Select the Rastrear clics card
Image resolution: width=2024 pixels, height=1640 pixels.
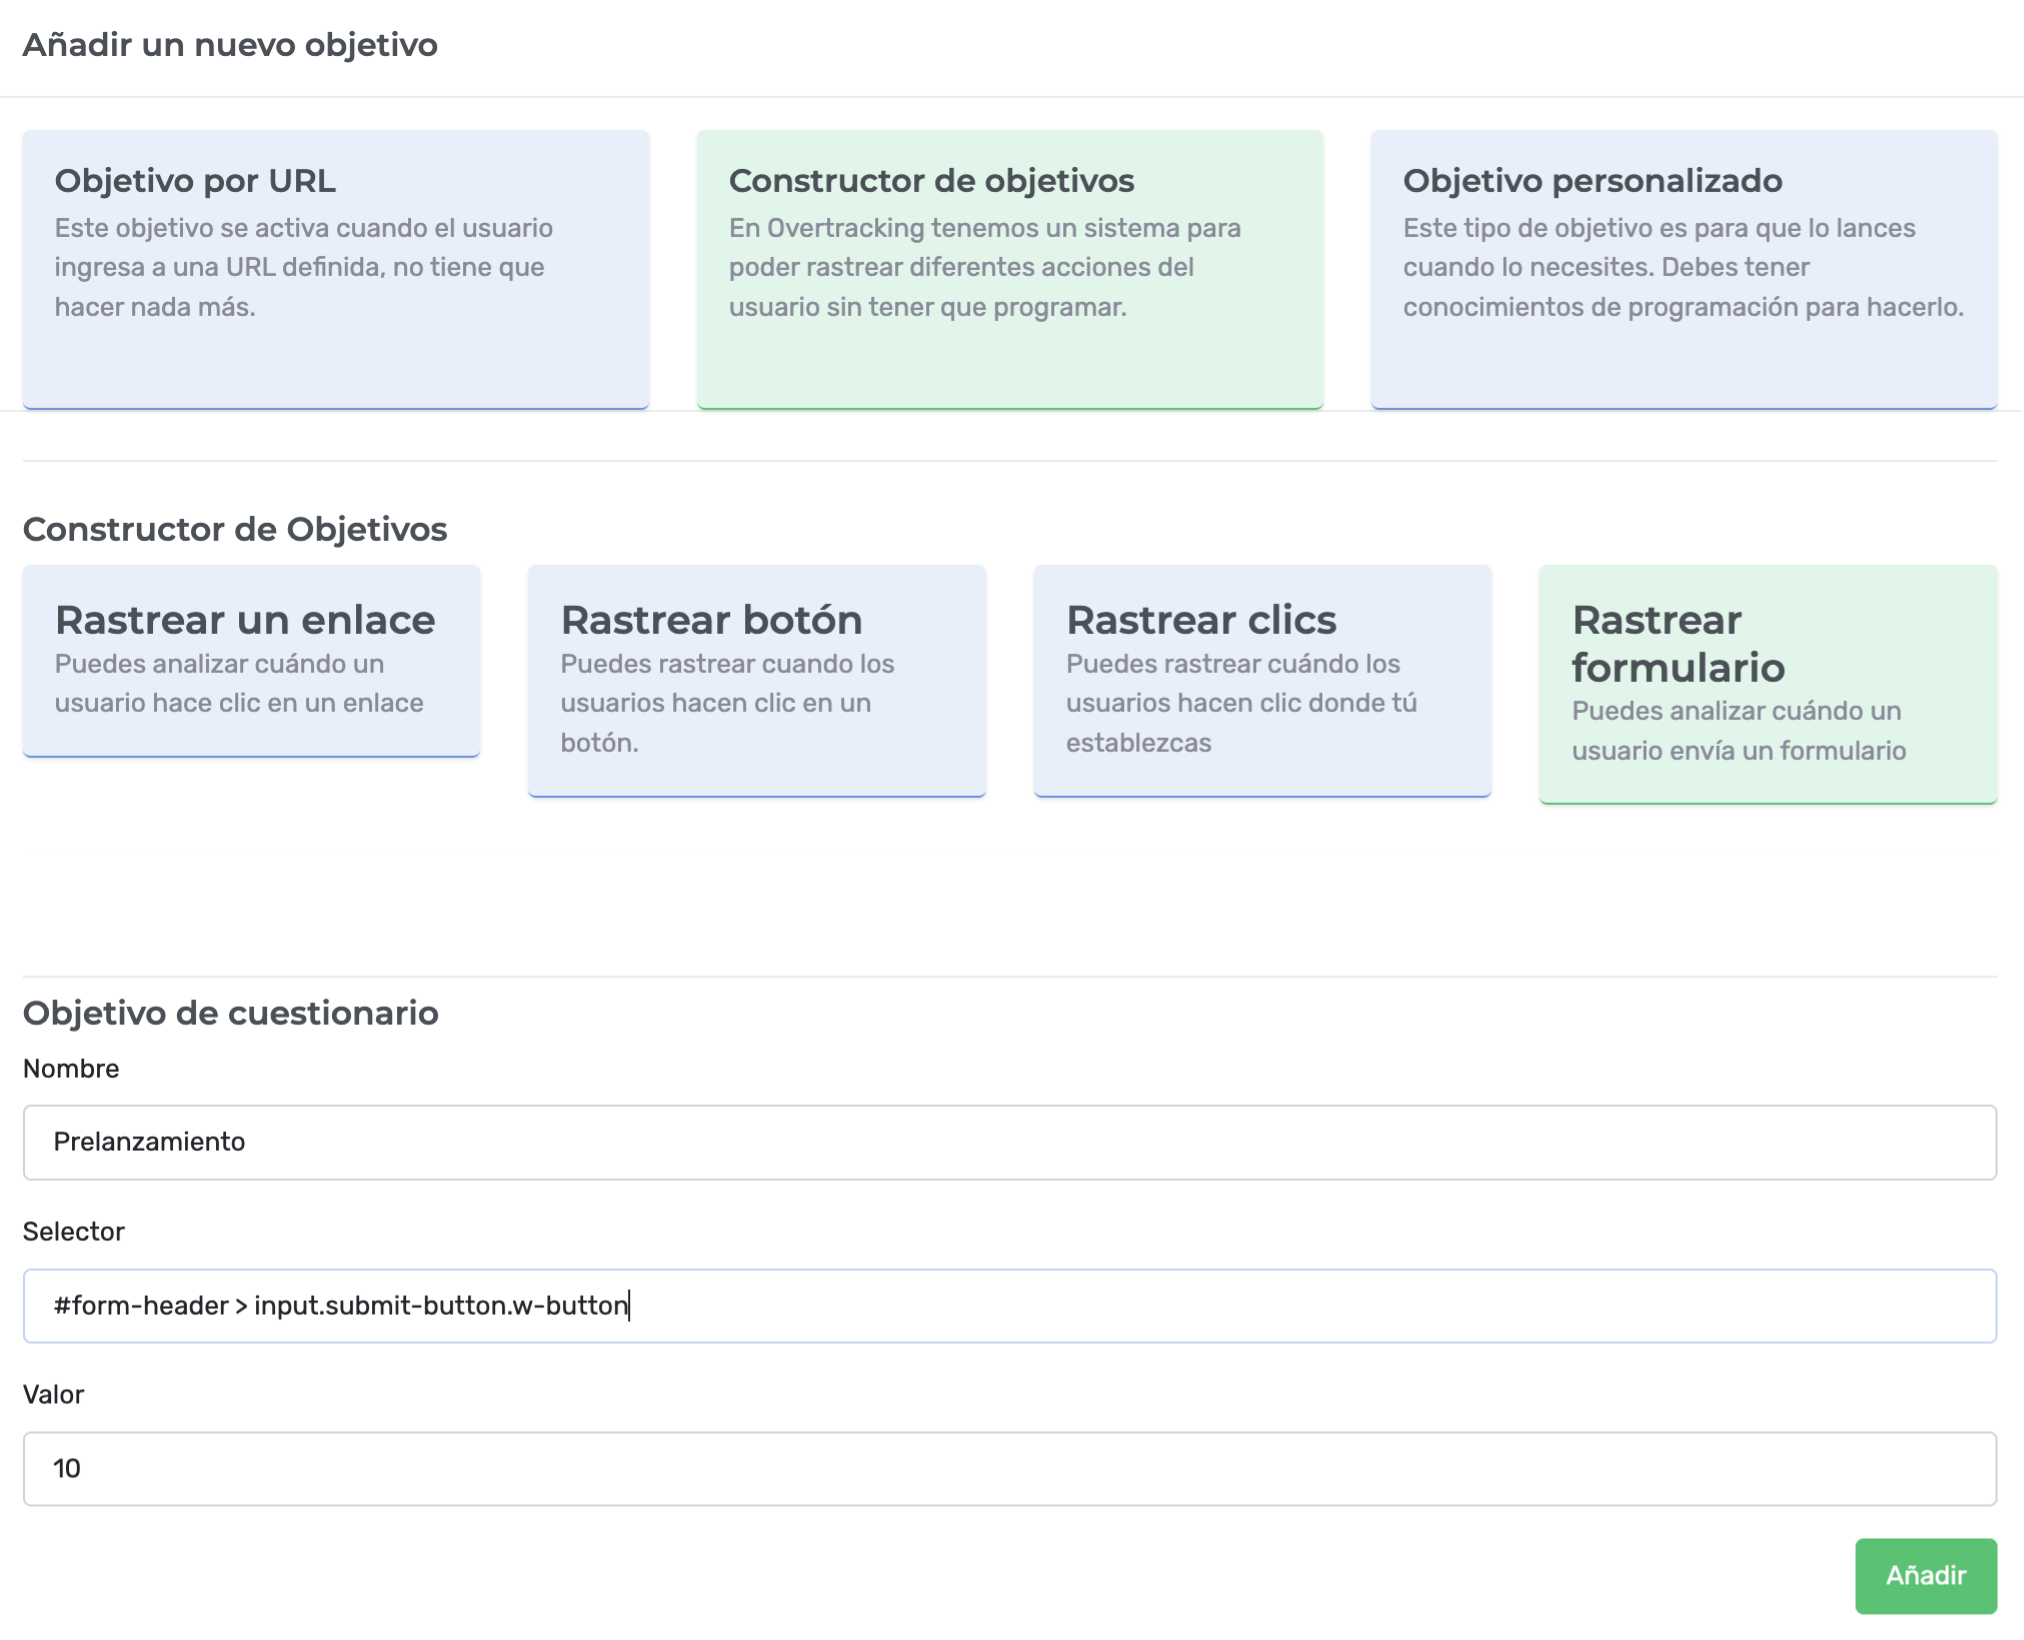point(1262,681)
